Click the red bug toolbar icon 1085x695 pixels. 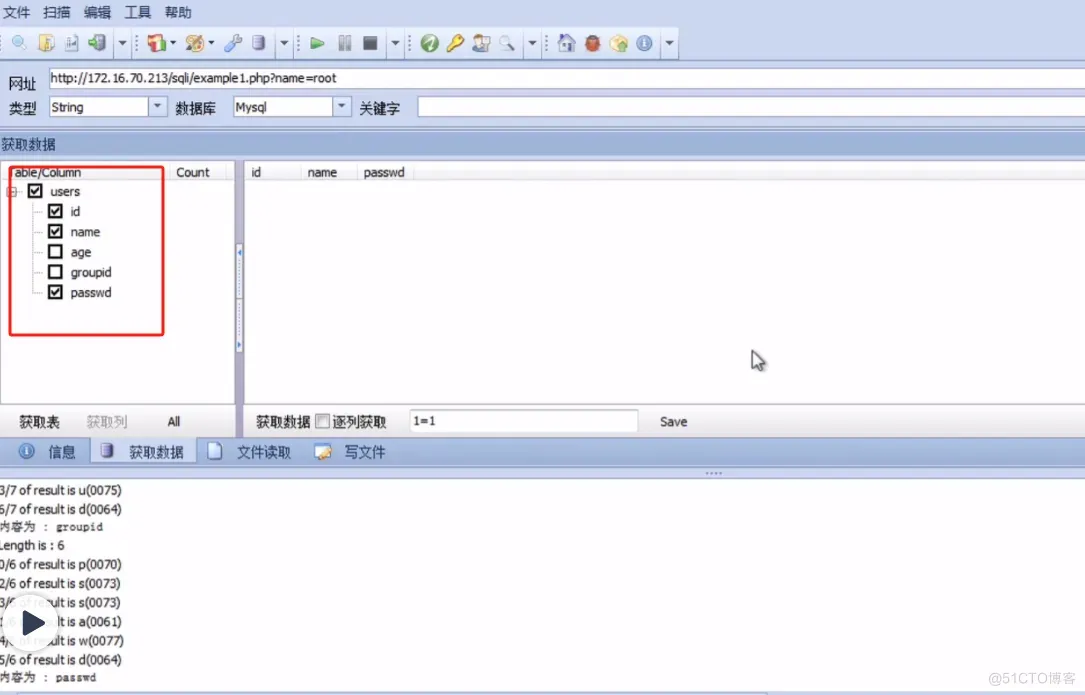[x=592, y=43]
